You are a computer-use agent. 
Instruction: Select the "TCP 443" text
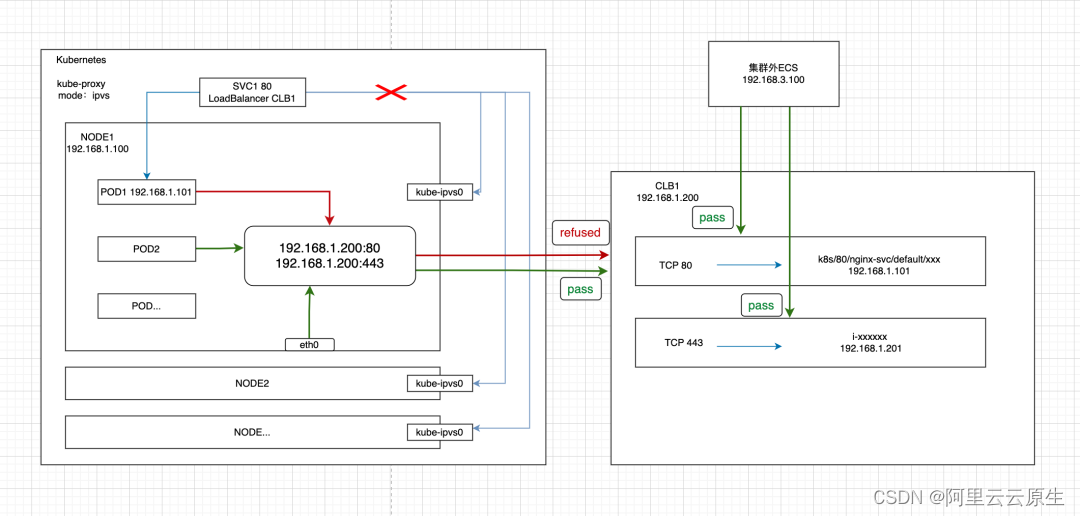[683, 342]
